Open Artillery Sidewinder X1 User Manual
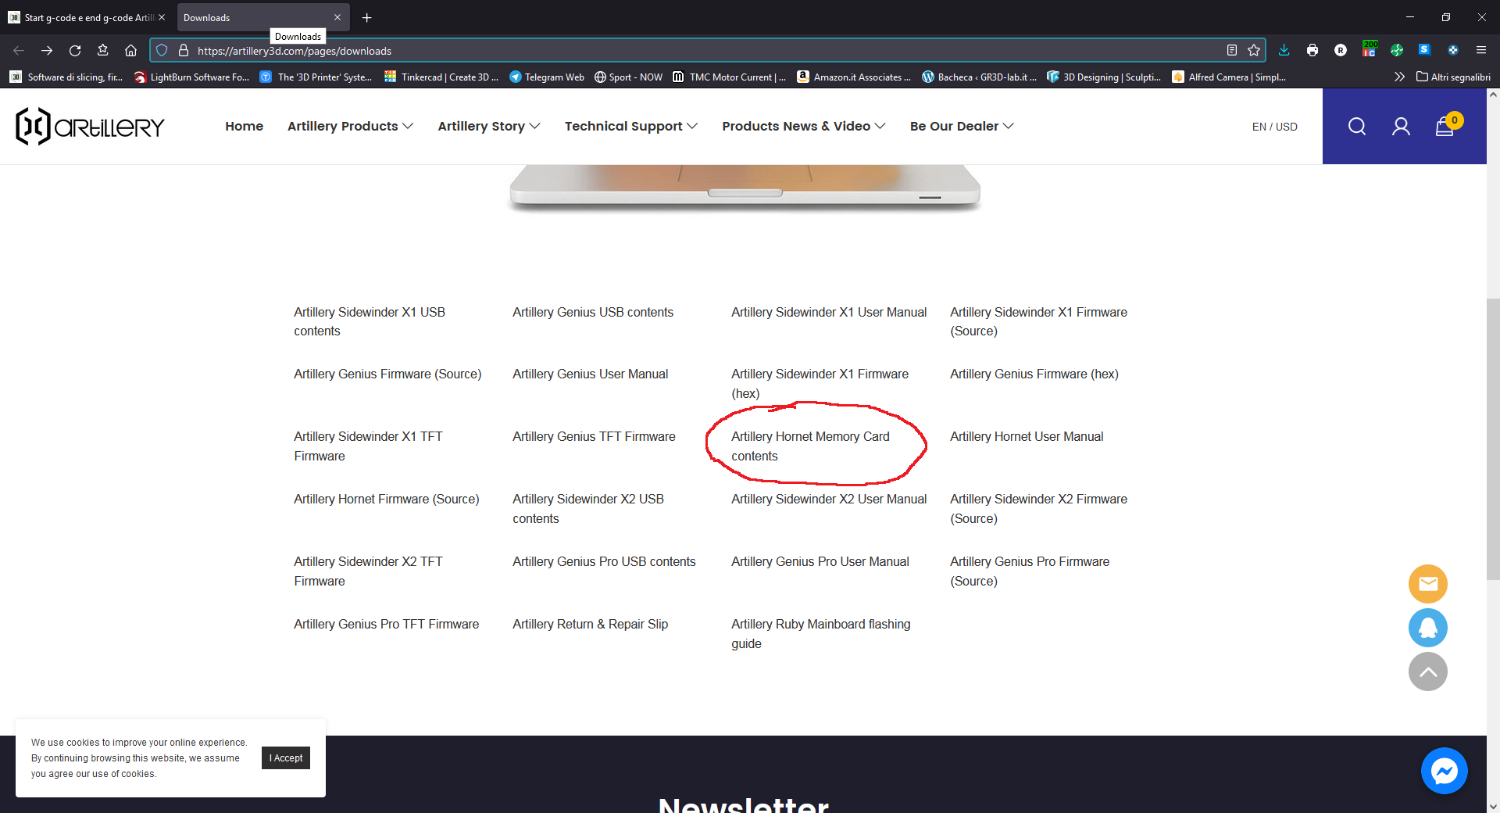1500x813 pixels. (829, 312)
